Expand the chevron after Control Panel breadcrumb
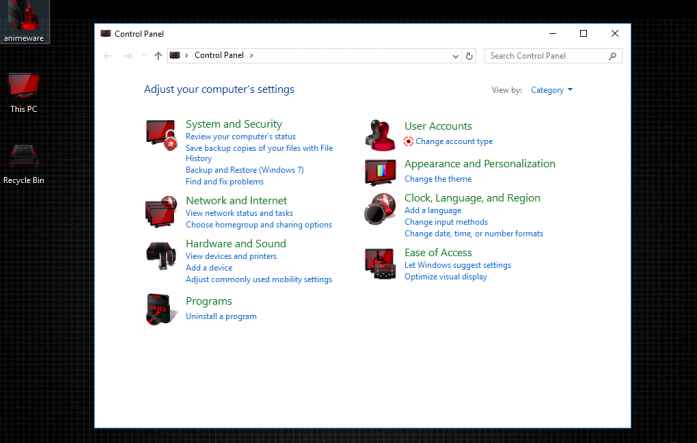 click(252, 56)
